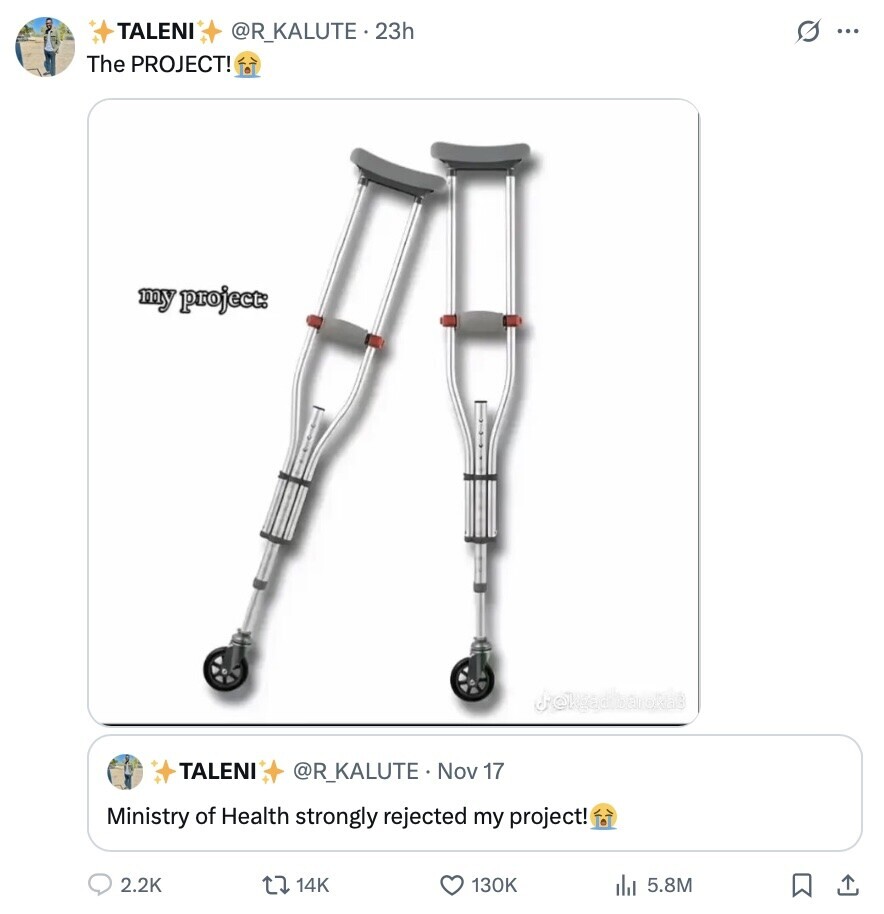Click the 5.8M views count
884x914 pixels.
670,885
